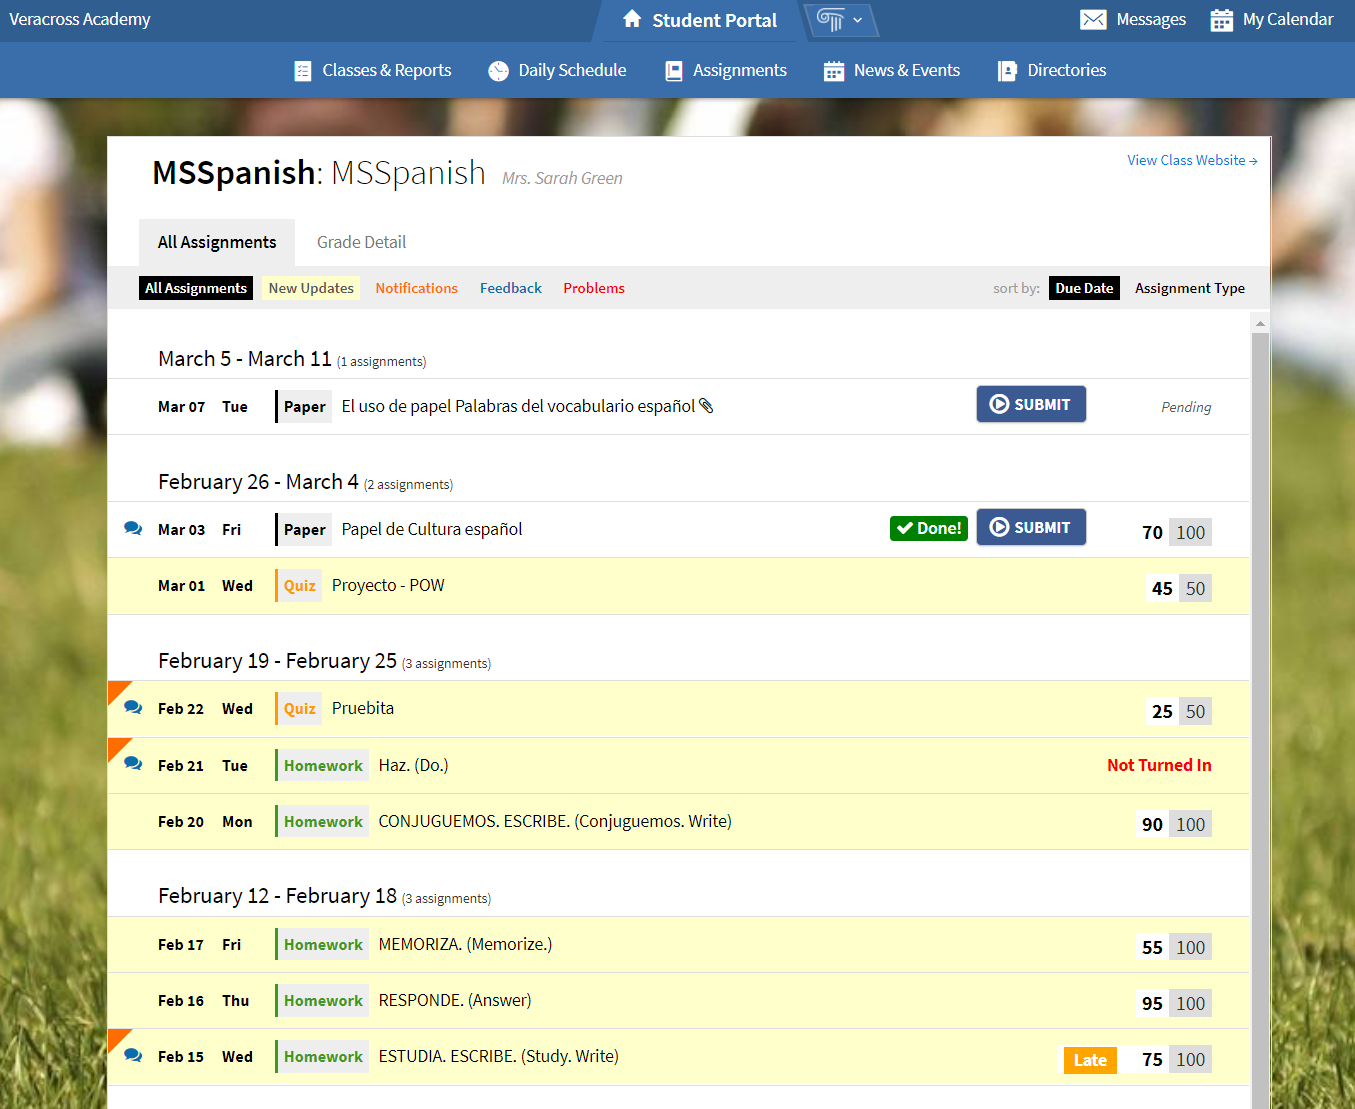Enable the Notifications filter

point(416,287)
